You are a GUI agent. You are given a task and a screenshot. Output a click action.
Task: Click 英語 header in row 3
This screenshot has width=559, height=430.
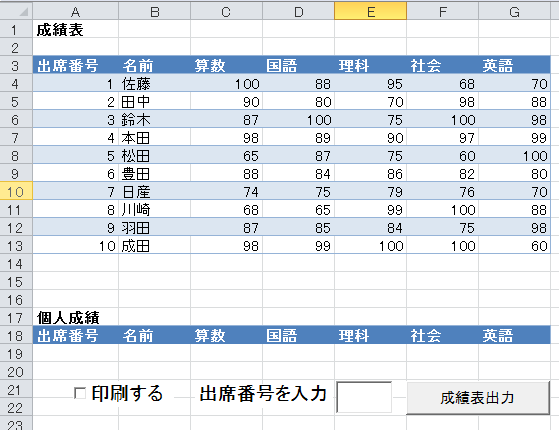click(x=514, y=65)
